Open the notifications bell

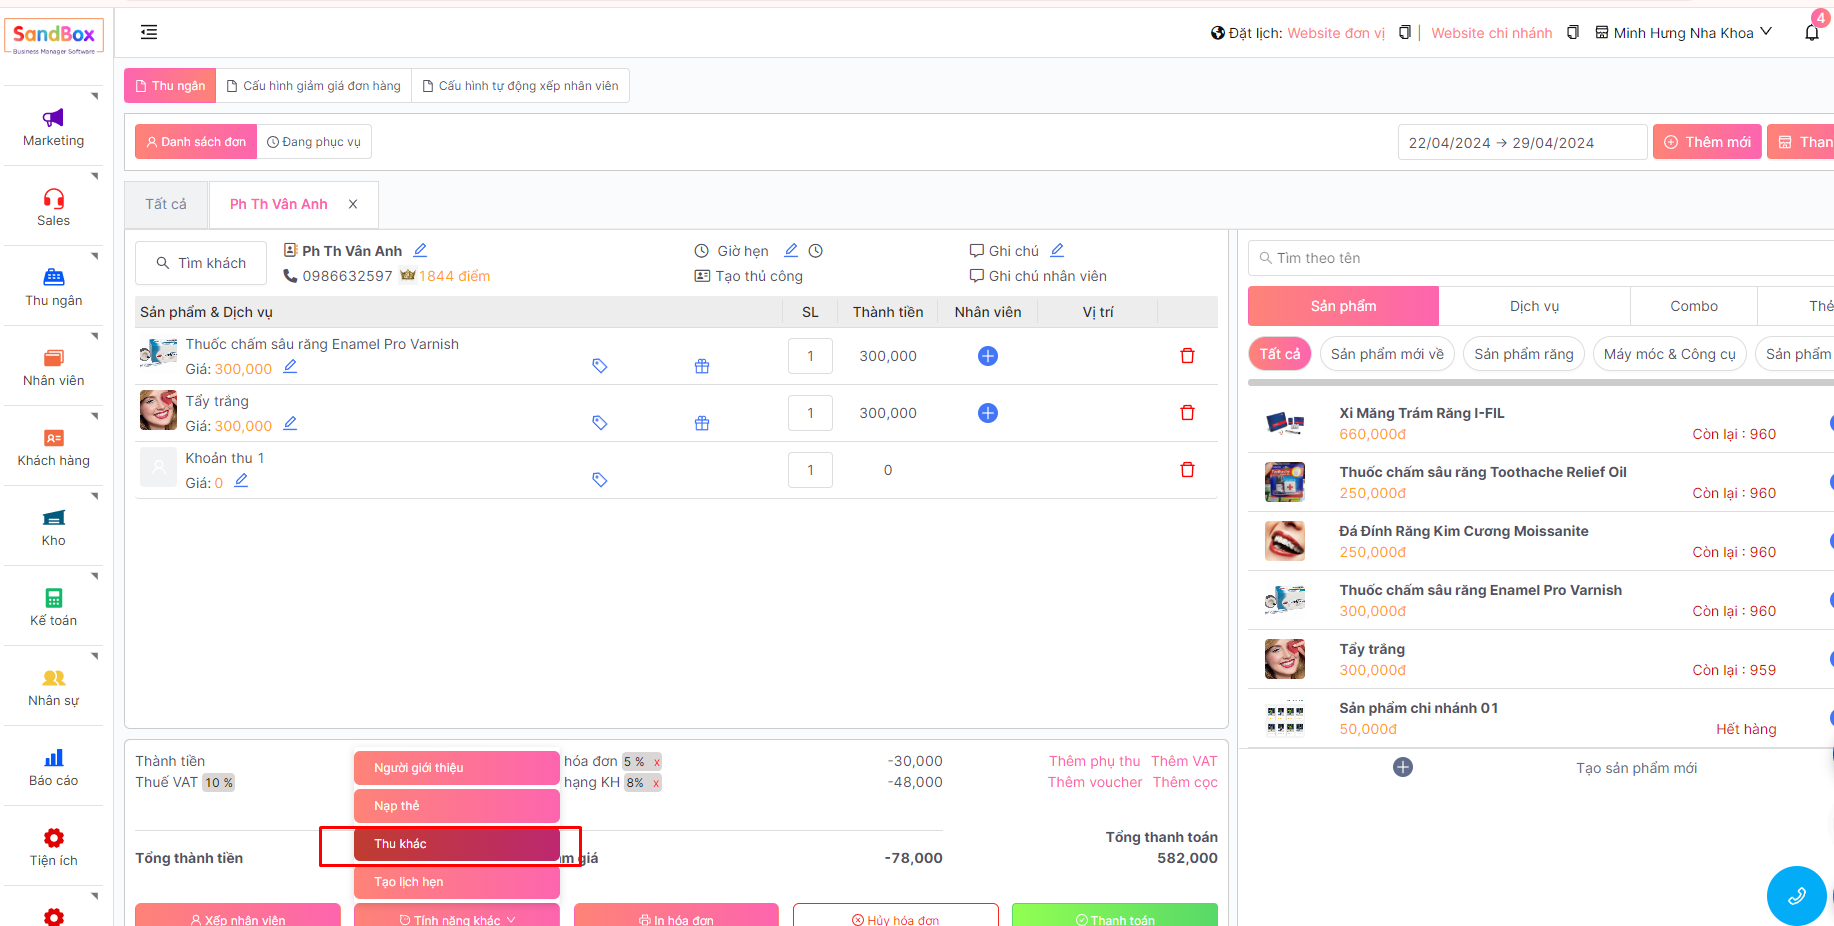[1811, 33]
